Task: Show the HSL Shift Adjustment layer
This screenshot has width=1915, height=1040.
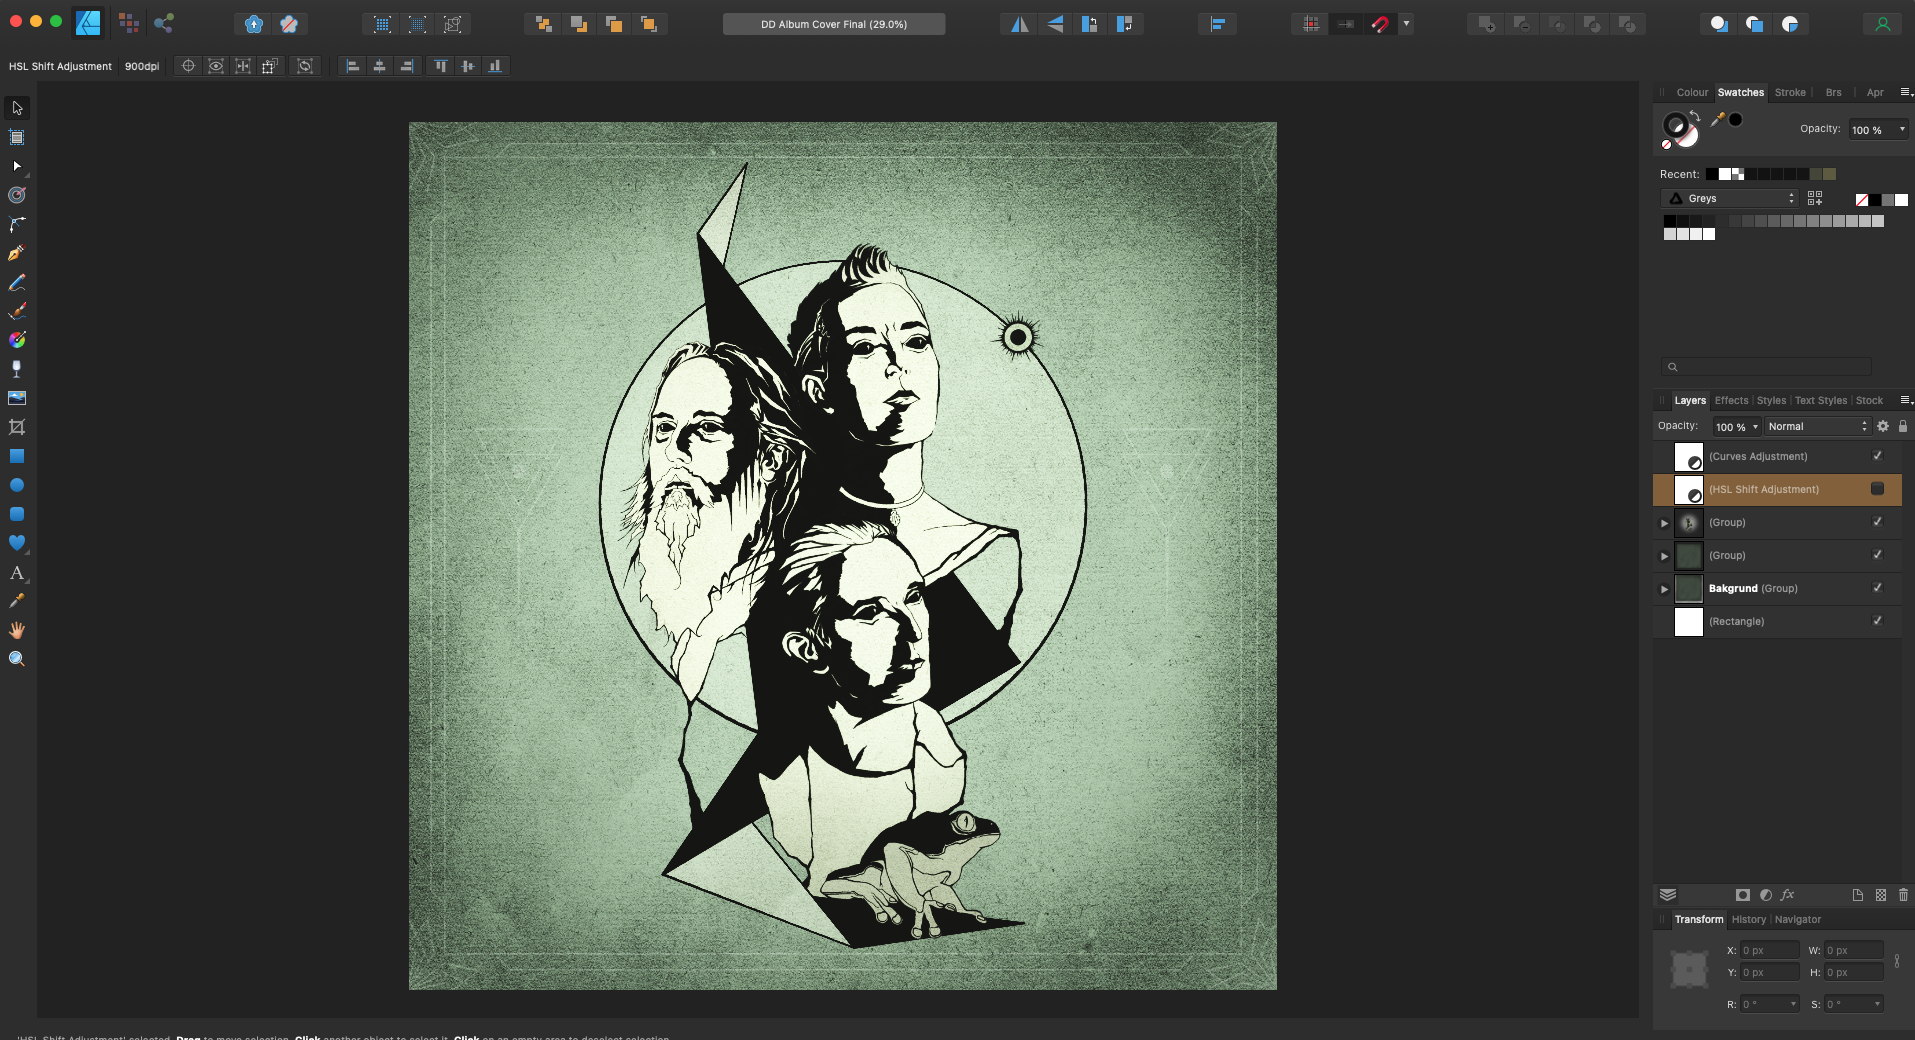Action: pyautogui.click(x=1877, y=489)
